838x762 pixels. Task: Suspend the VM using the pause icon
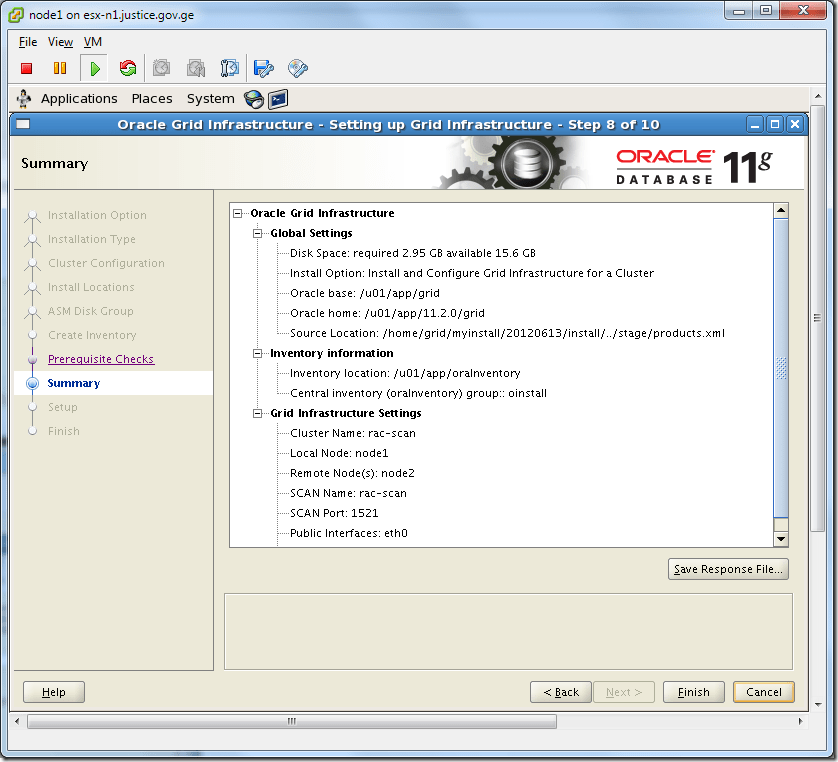point(60,68)
